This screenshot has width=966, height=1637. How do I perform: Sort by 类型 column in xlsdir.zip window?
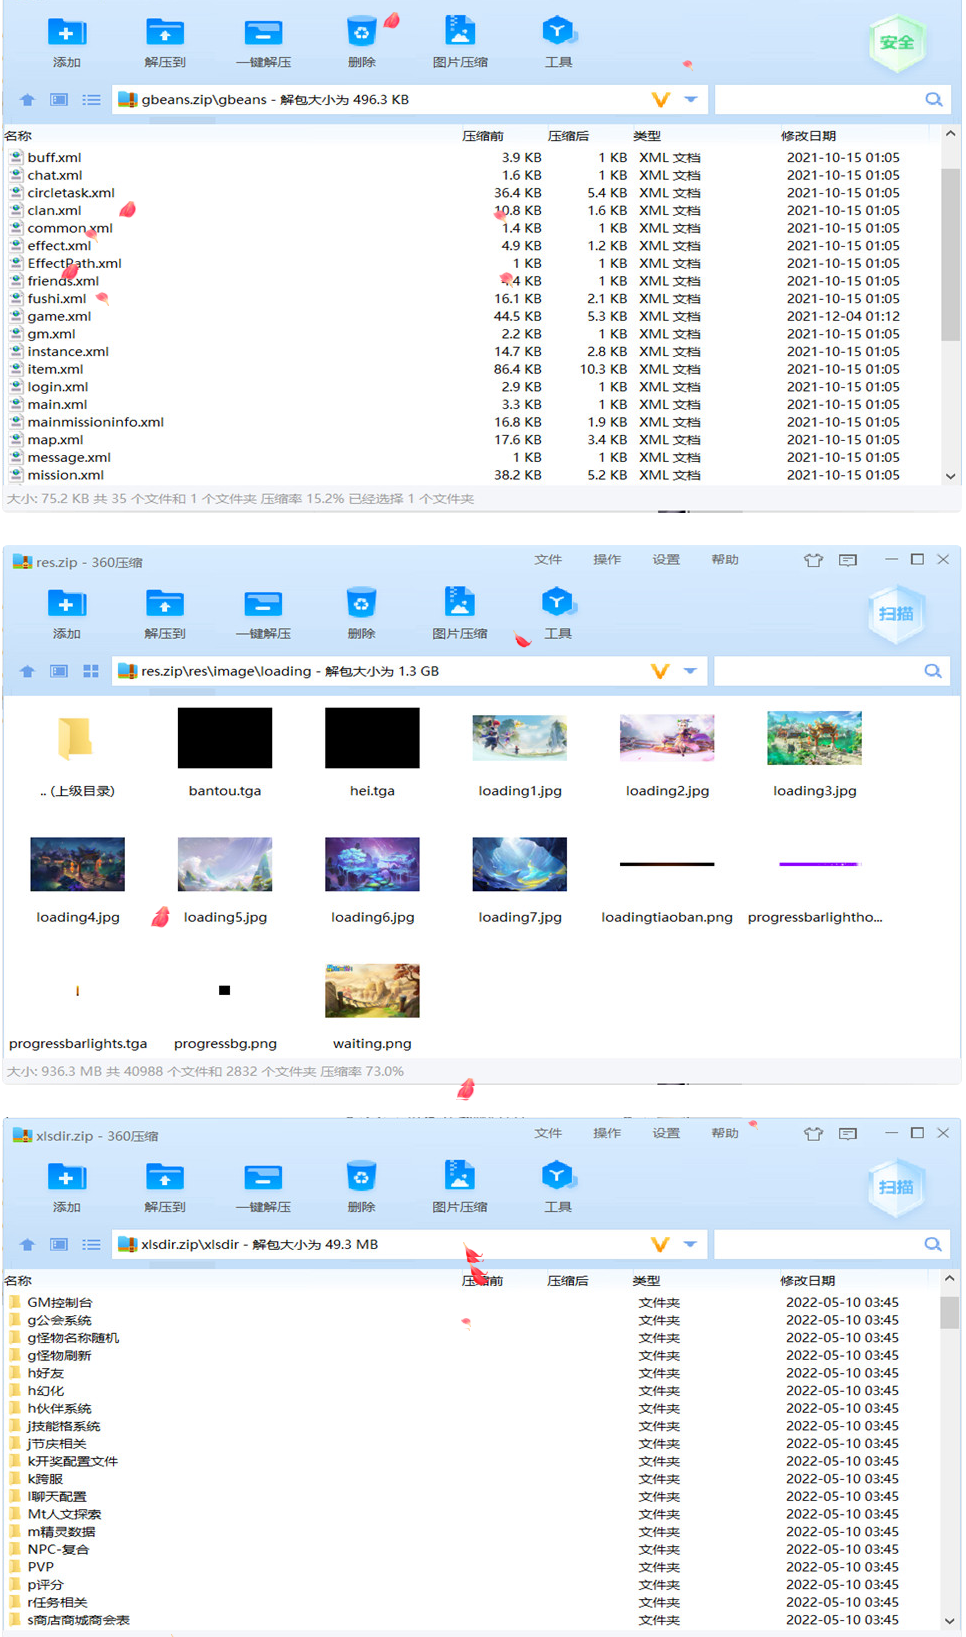click(646, 1281)
